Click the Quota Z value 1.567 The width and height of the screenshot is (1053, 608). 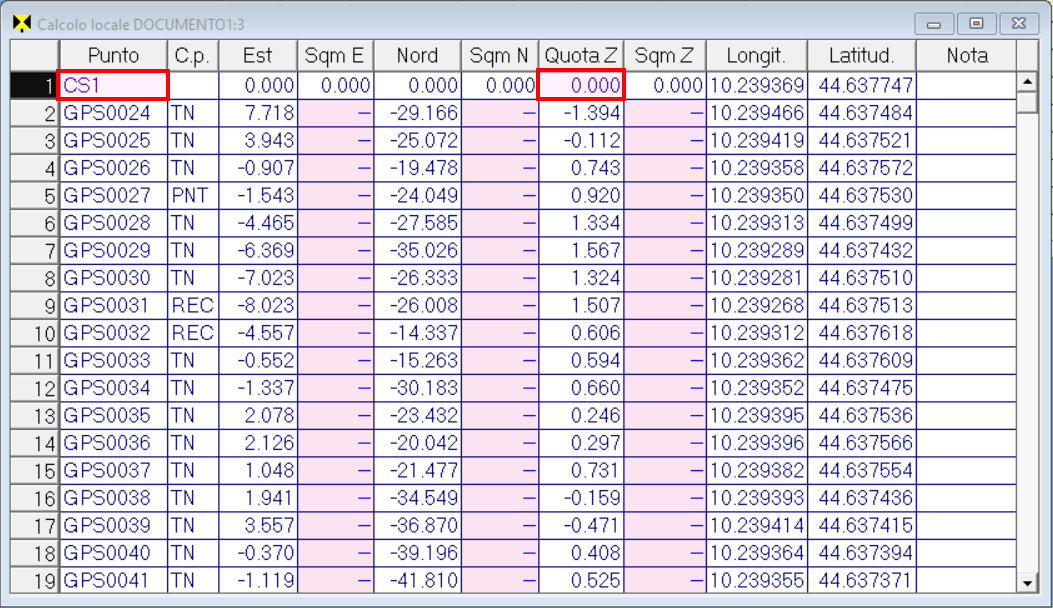pyautogui.click(x=581, y=250)
